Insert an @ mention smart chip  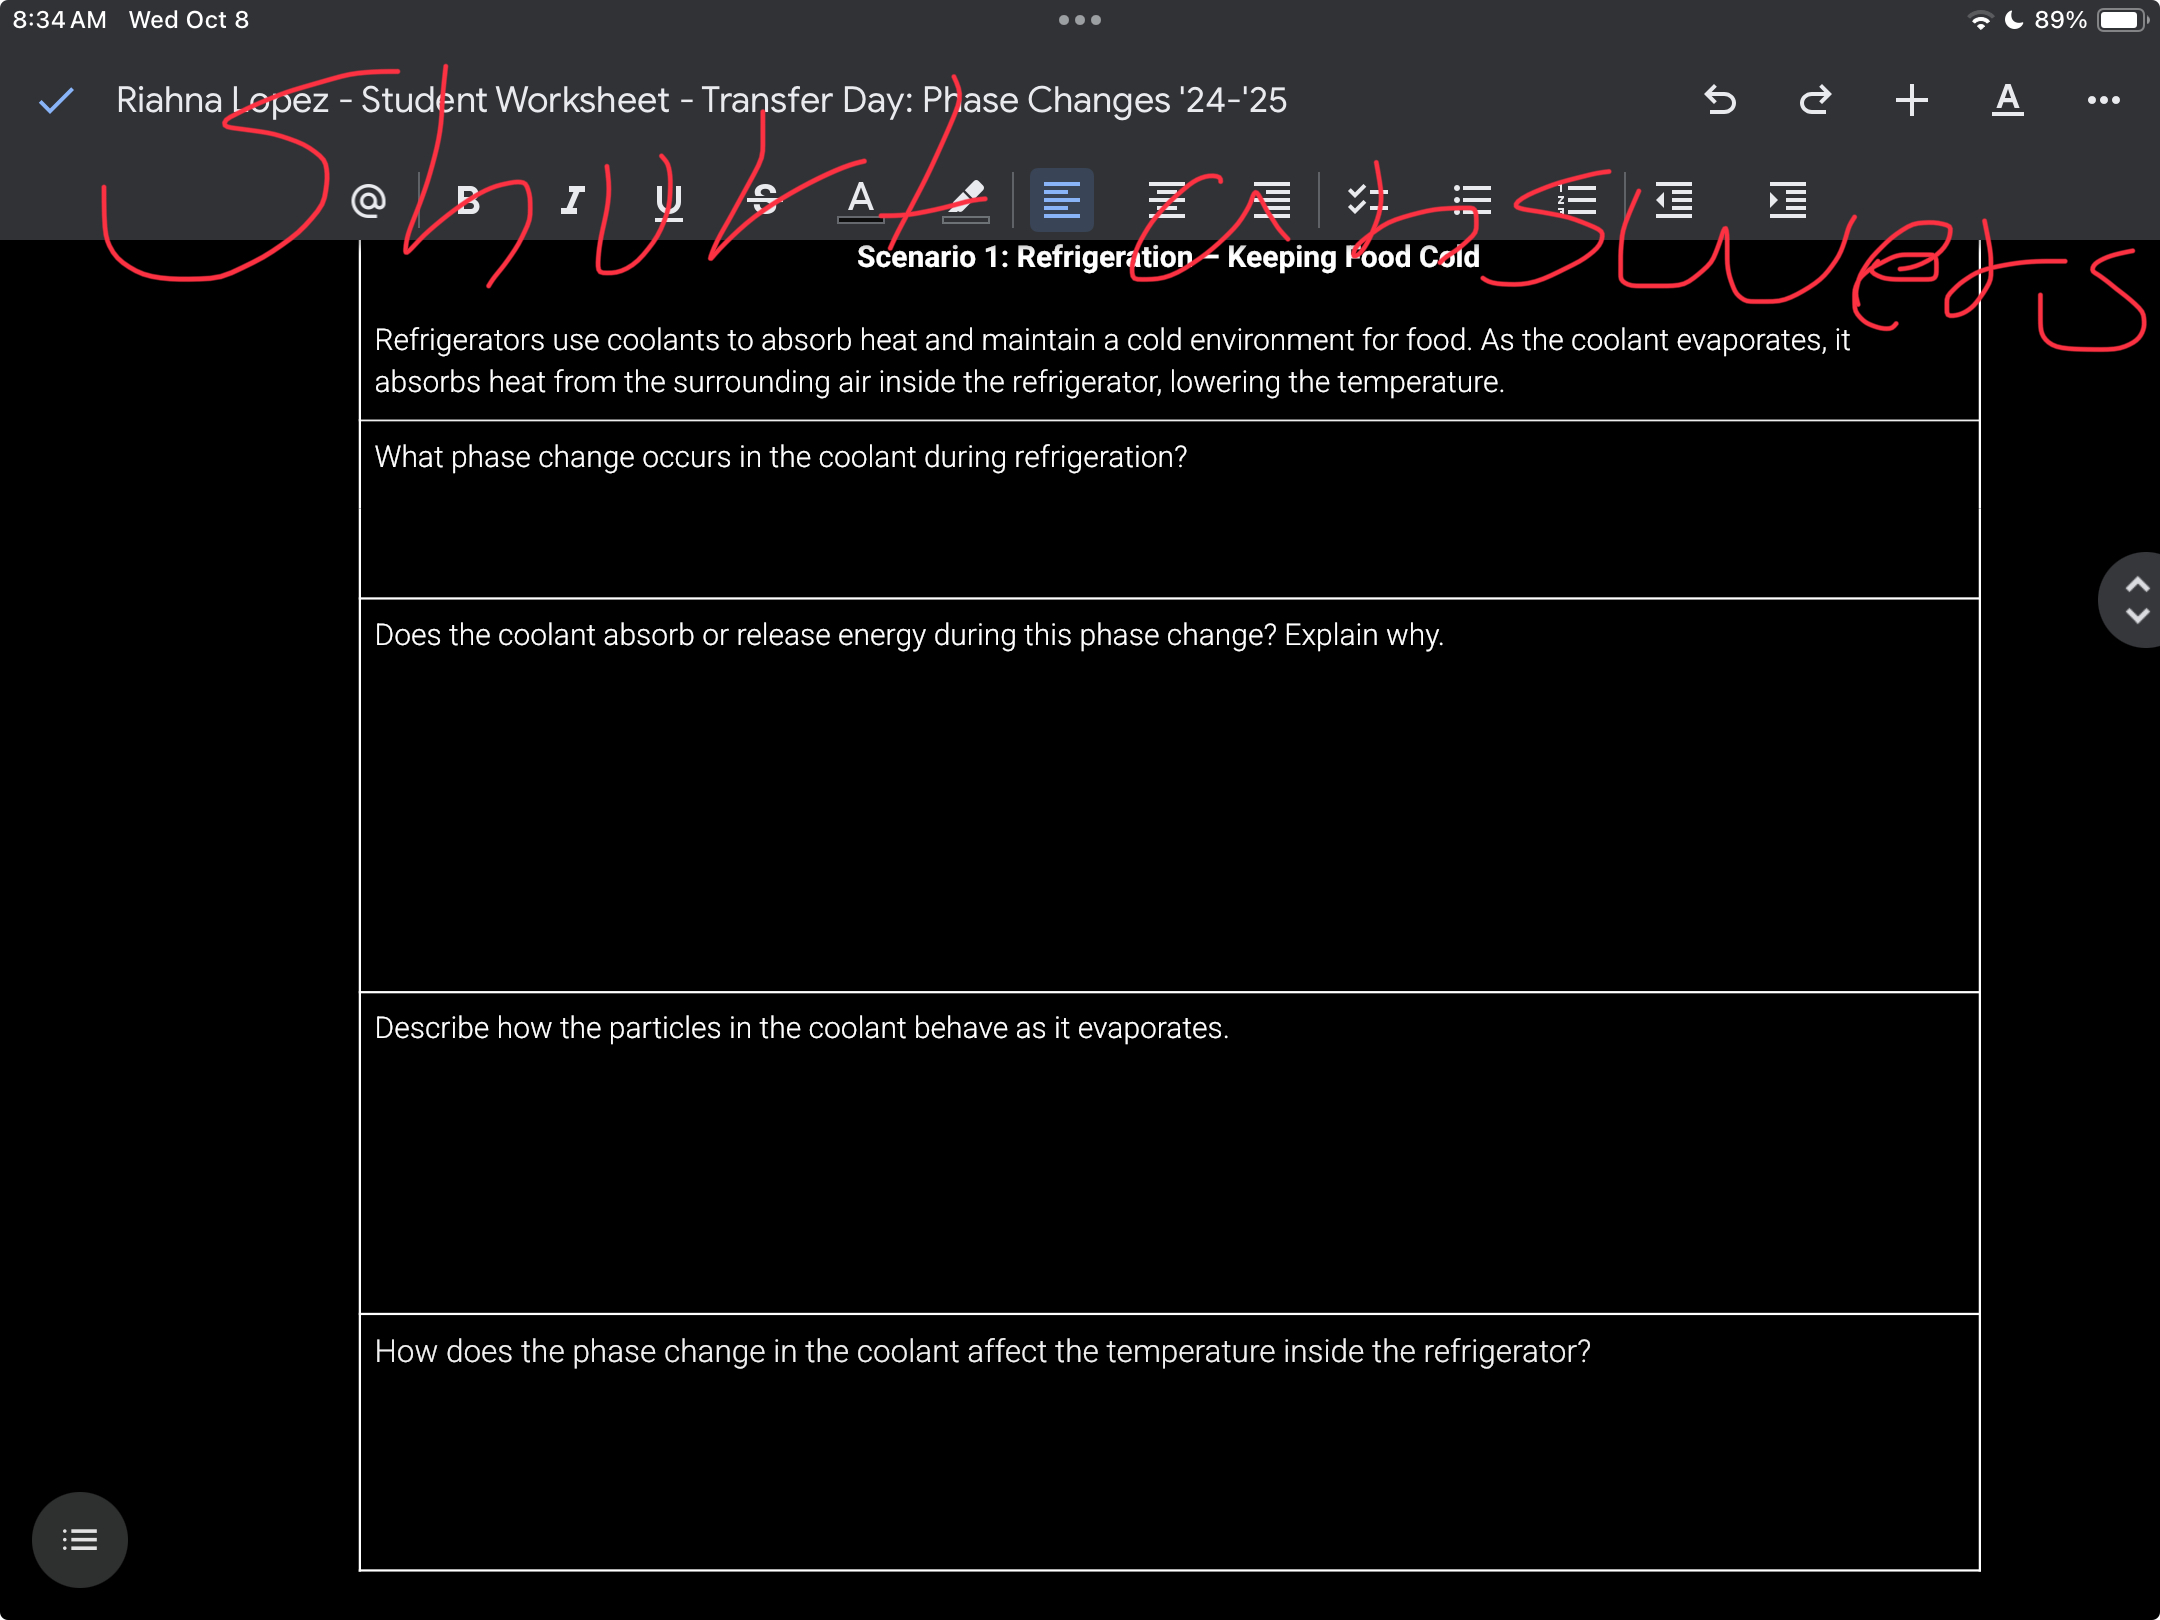tap(368, 200)
